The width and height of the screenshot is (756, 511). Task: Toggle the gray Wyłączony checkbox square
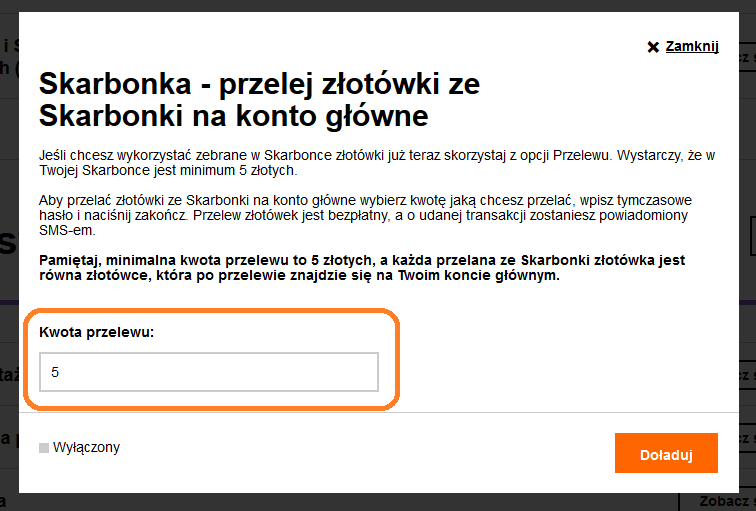tap(43, 448)
